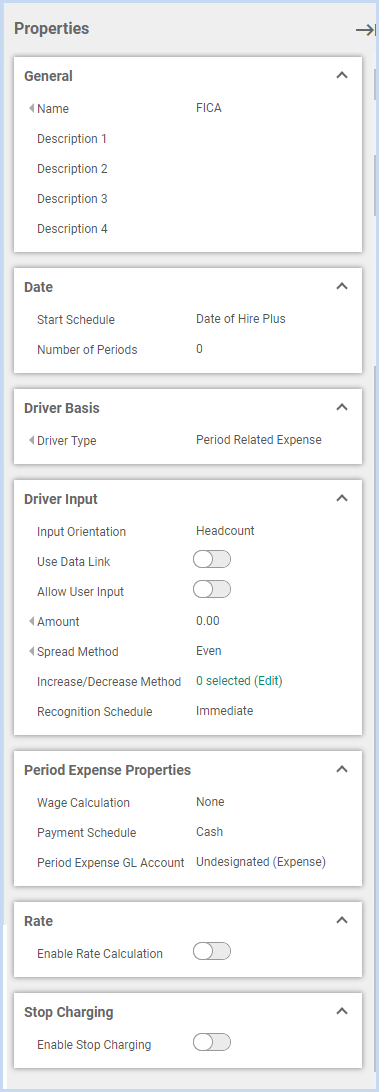Open the '0 selected (Edit)' link
Viewport: 379px width, 1092px height.
[239, 681]
